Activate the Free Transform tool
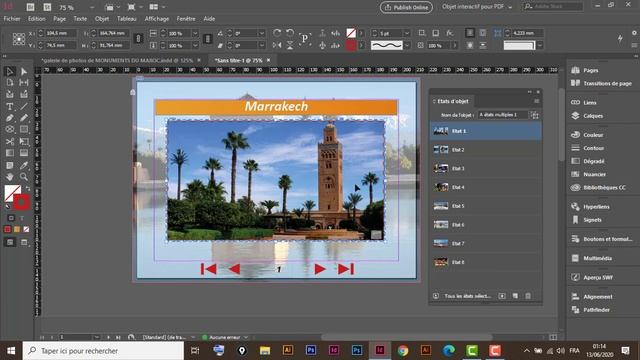640x360 pixels. pyautogui.click(x=24, y=142)
